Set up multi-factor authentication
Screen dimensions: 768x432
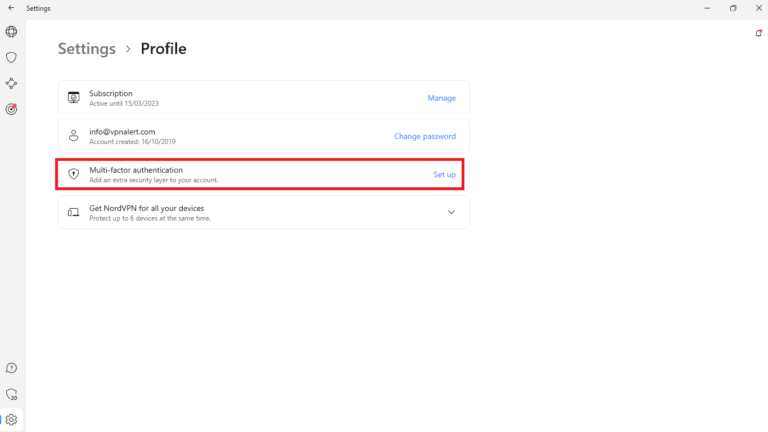444,174
